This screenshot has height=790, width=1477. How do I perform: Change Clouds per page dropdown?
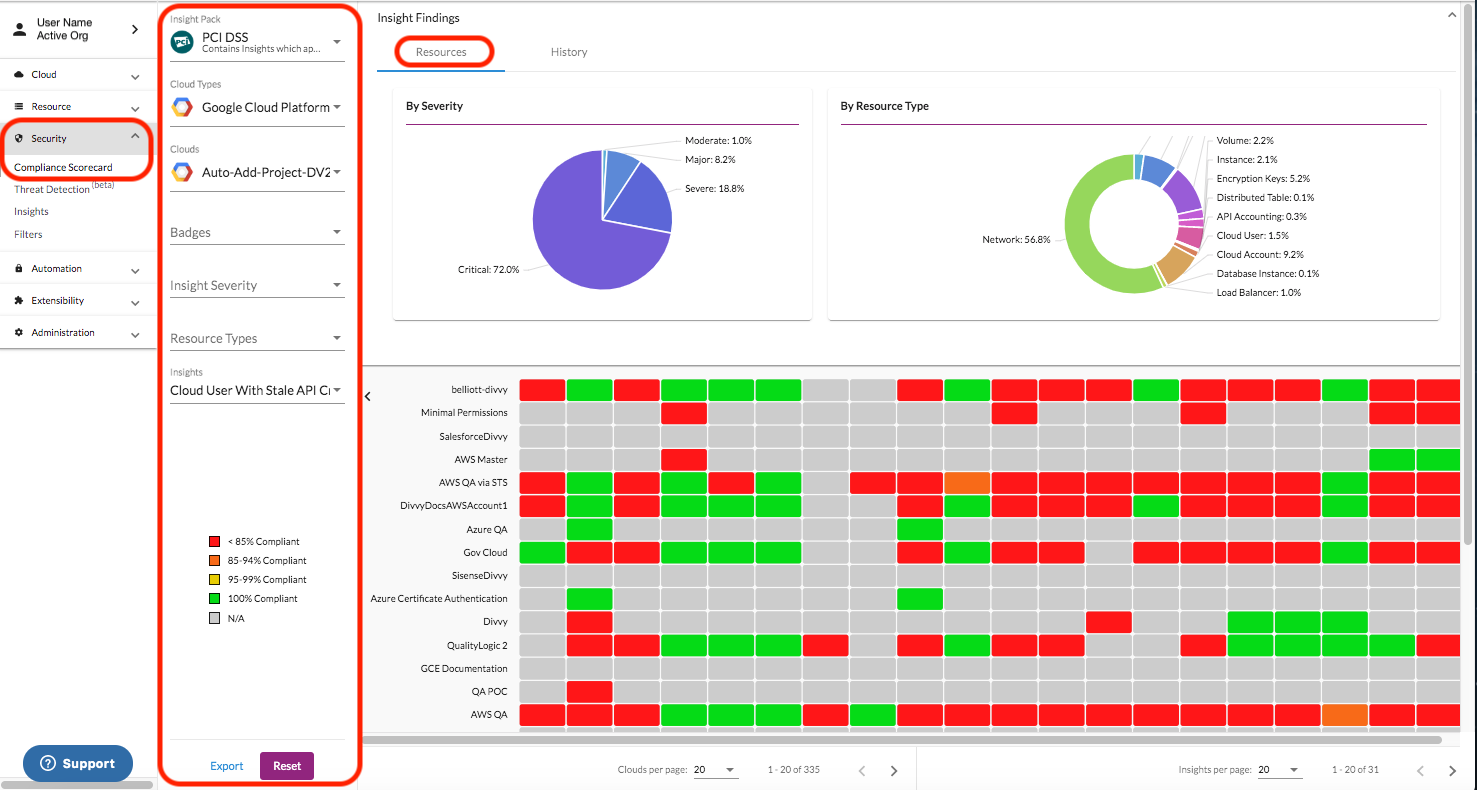coord(714,770)
